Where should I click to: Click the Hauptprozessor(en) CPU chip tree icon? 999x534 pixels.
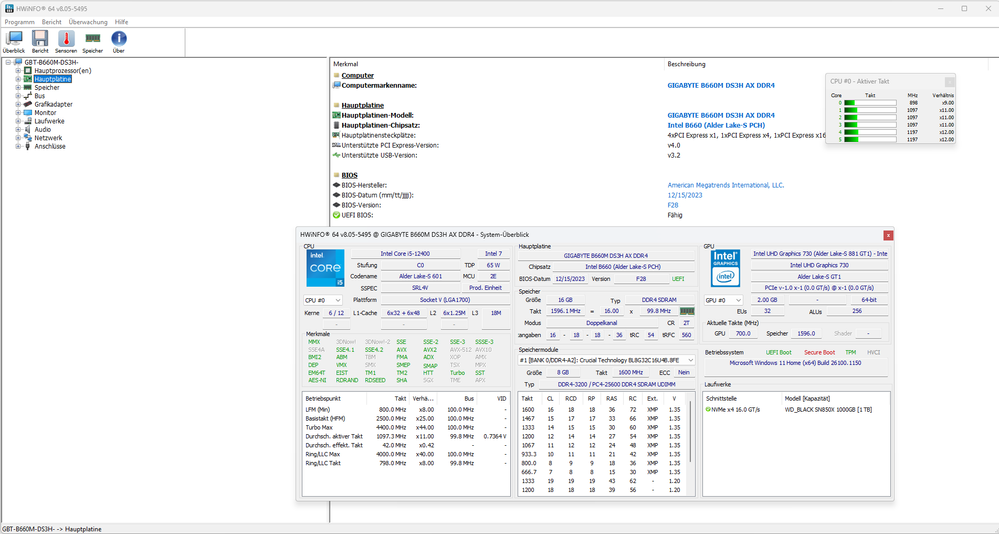(28, 71)
